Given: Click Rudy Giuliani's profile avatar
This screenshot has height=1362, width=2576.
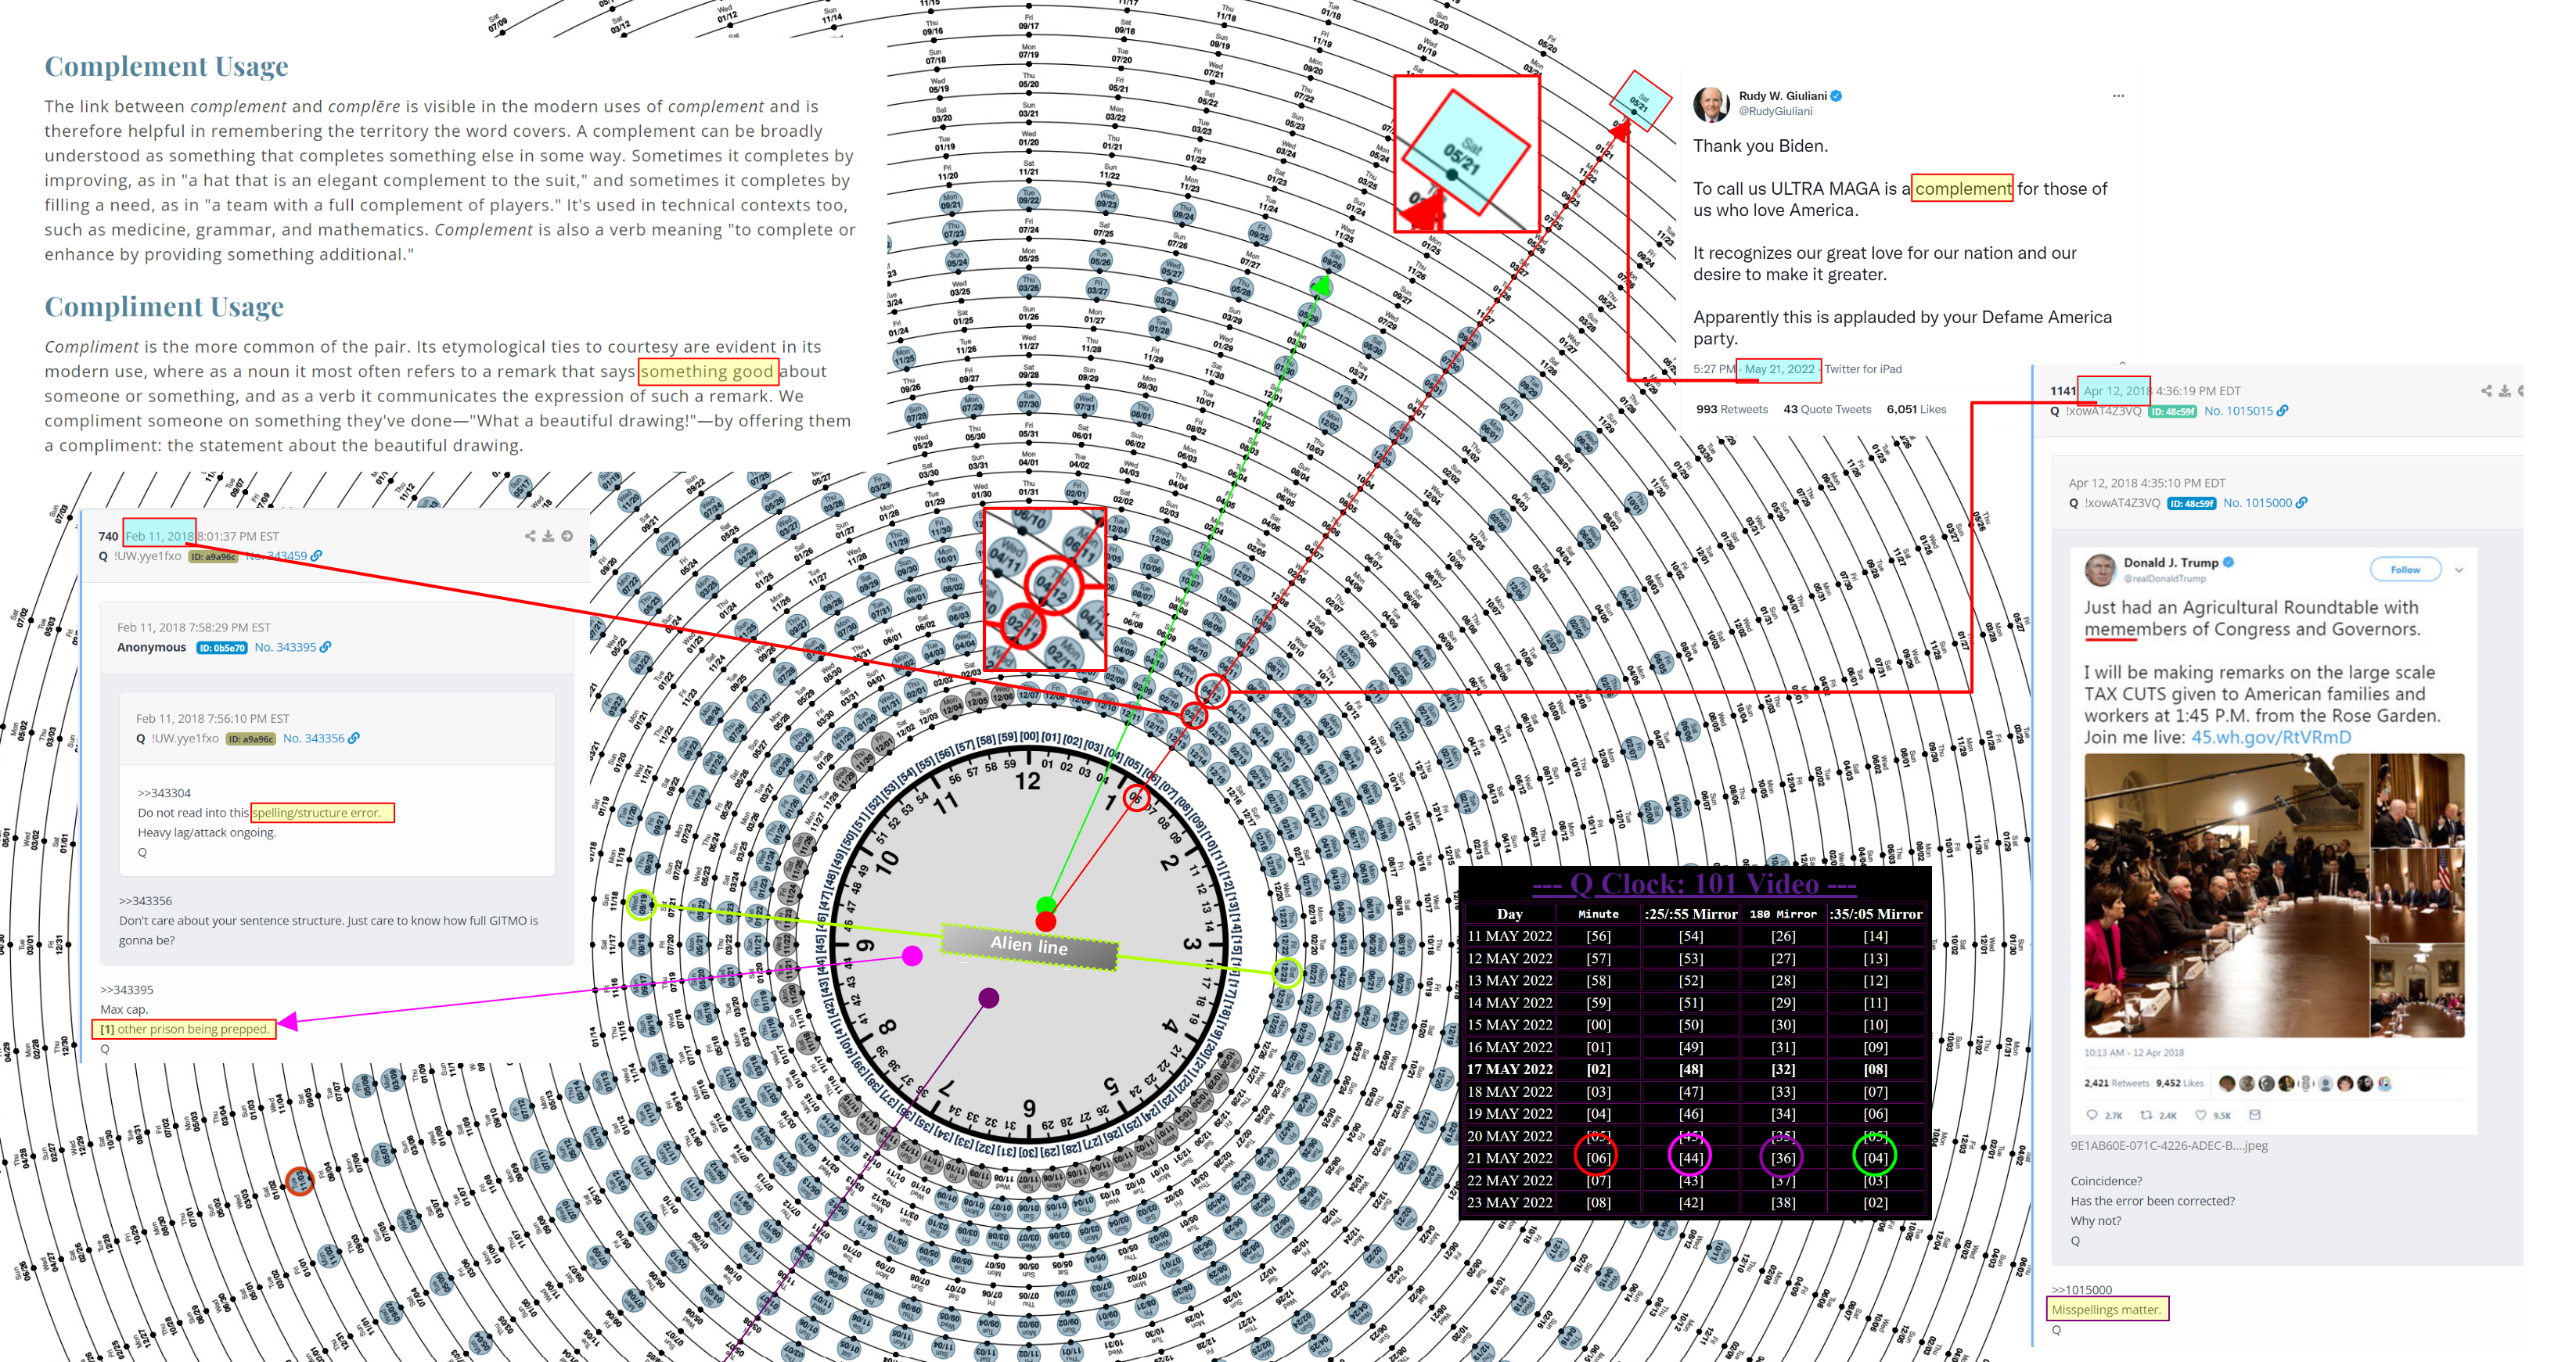Looking at the screenshot, I should 1711,104.
